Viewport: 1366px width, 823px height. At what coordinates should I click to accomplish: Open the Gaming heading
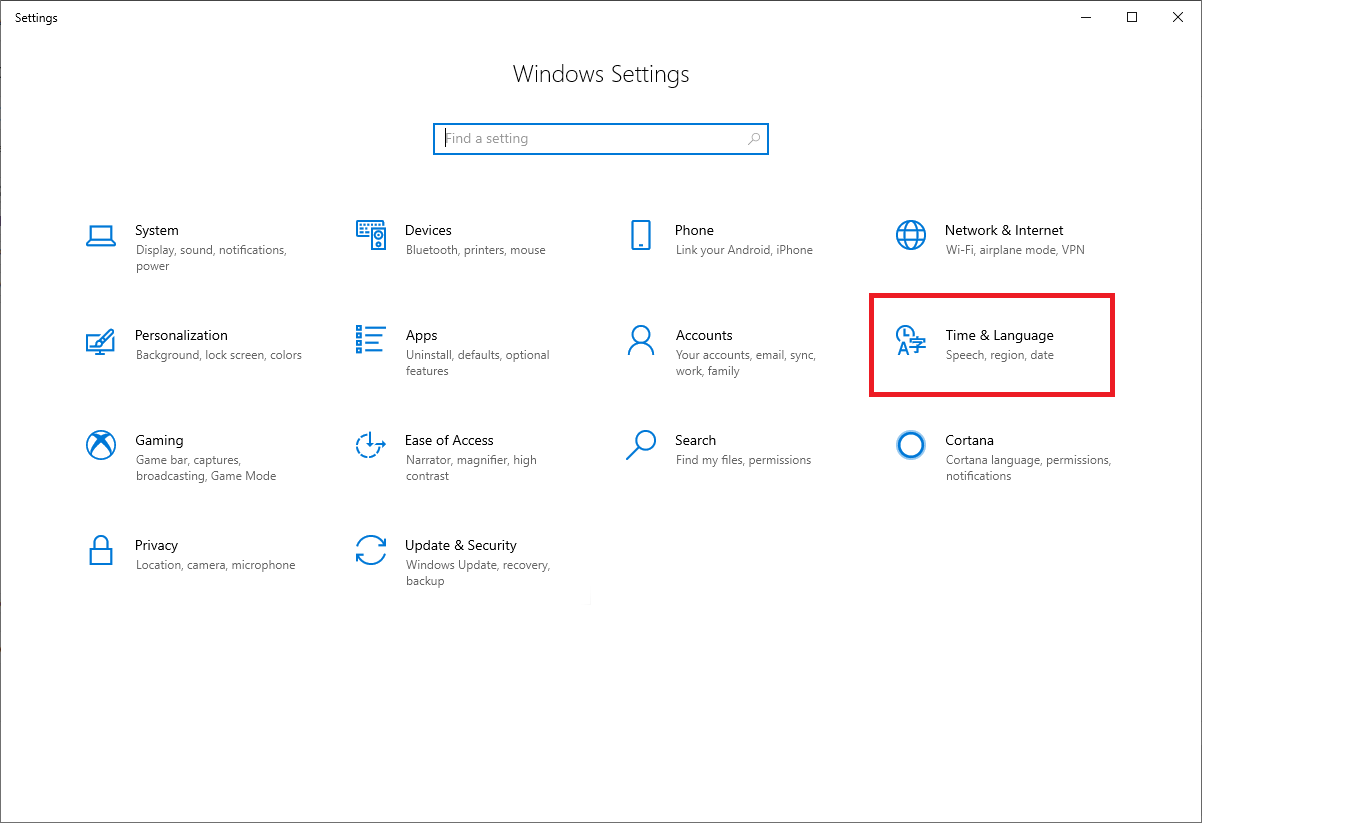click(159, 440)
